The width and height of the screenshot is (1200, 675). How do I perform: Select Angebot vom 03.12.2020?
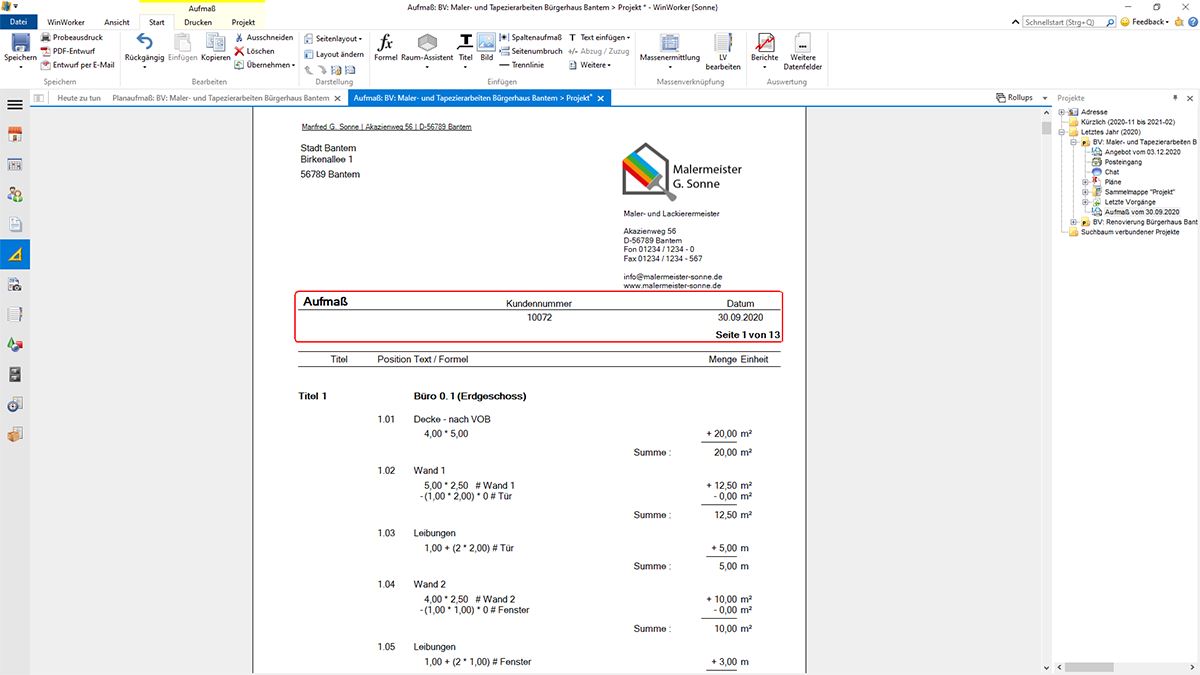1142,152
